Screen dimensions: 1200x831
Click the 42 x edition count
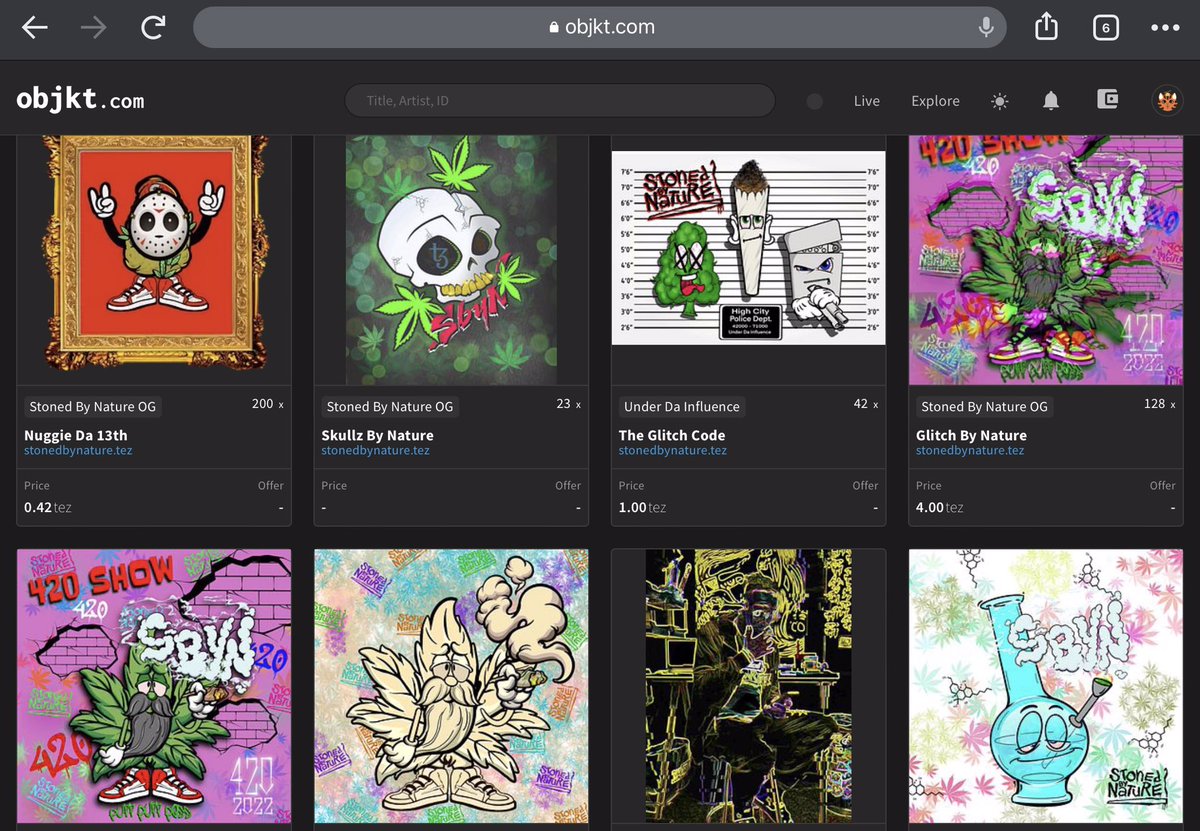click(x=866, y=404)
